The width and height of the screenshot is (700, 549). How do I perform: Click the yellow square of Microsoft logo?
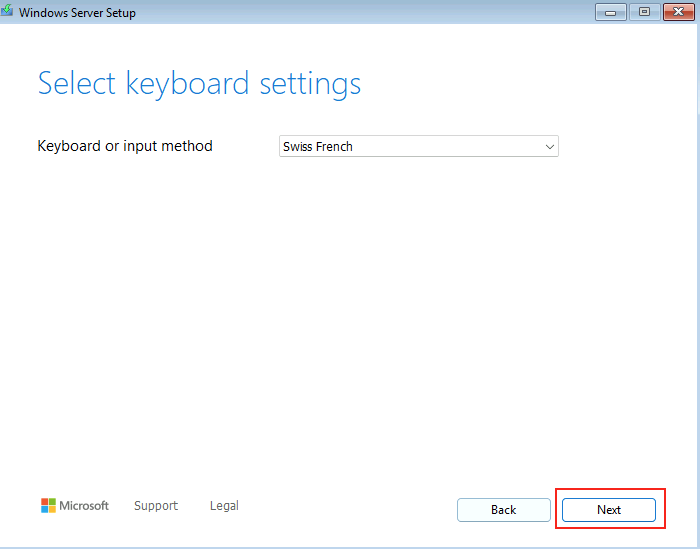pos(52,509)
